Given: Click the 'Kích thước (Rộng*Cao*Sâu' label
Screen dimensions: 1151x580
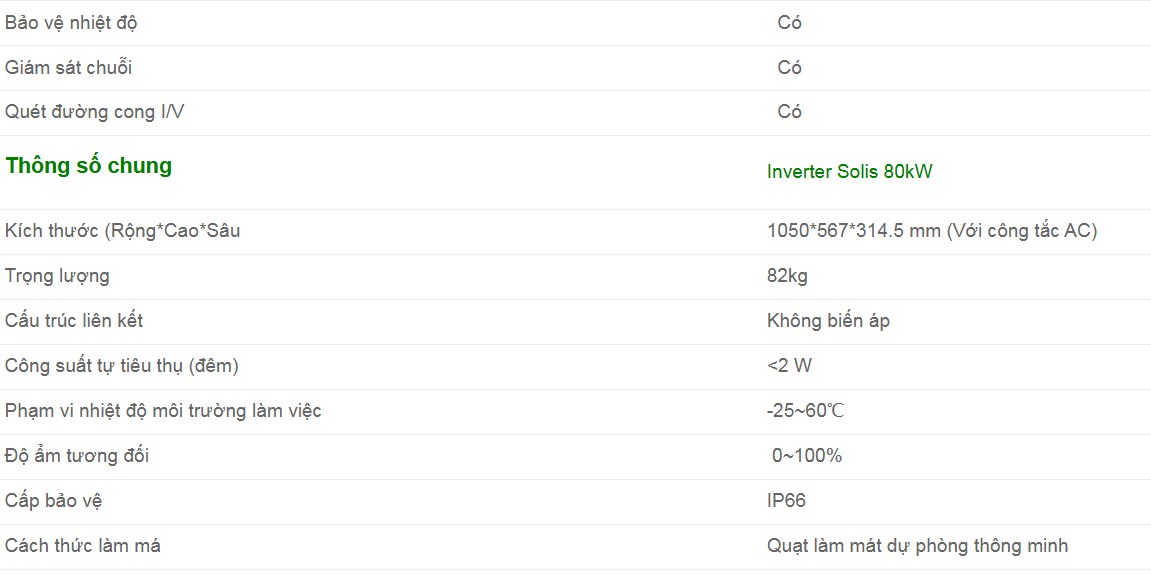Looking at the screenshot, I should pyautogui.click(x=122, y=231).
